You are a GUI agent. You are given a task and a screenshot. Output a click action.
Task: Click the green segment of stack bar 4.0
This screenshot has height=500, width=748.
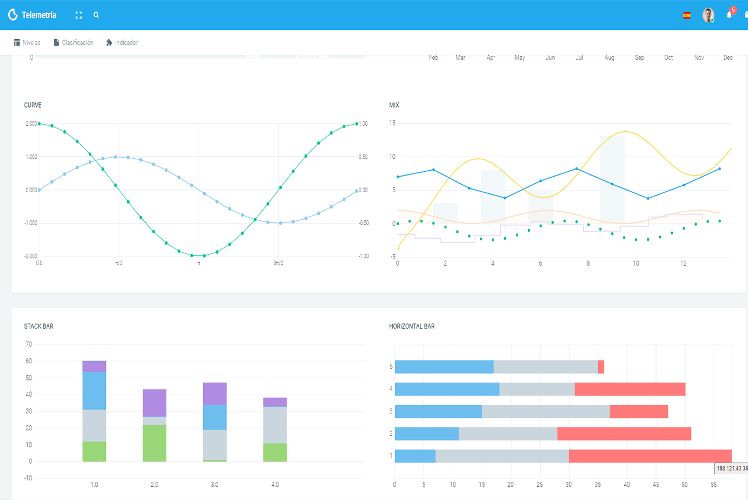pyautogui.click(x=275, y=452)
